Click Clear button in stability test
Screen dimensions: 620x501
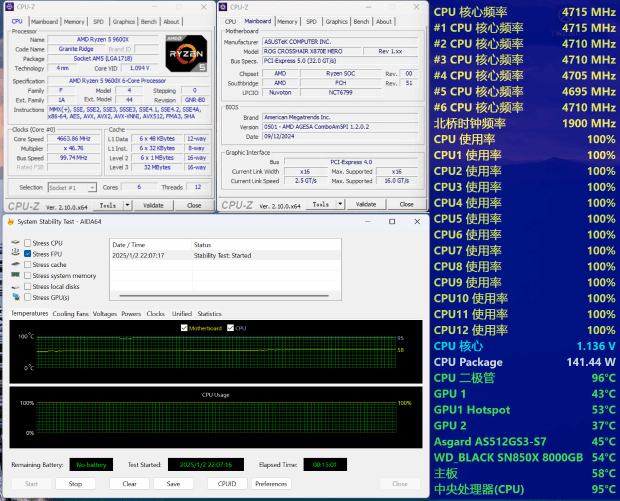(129, 484)
